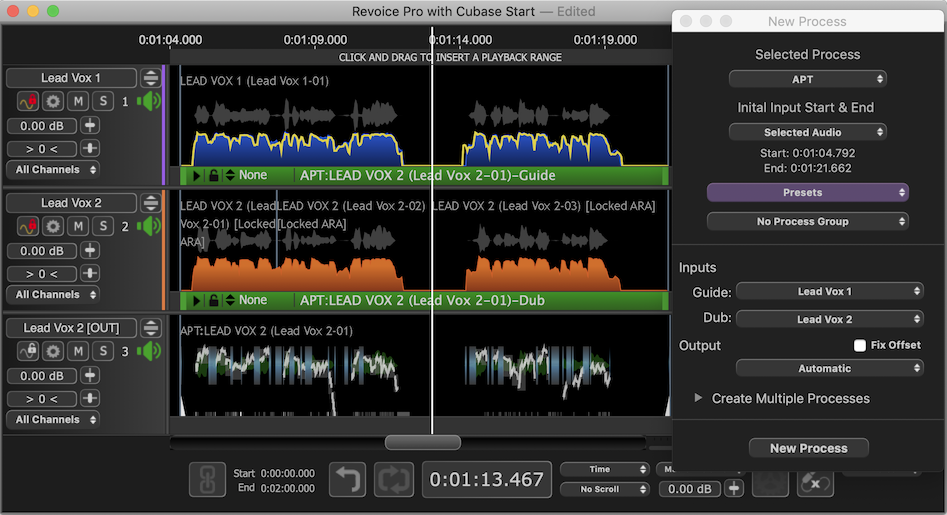Toggle loop playback in bottom transport
The image size is (947, 515).
click(393, 480)
